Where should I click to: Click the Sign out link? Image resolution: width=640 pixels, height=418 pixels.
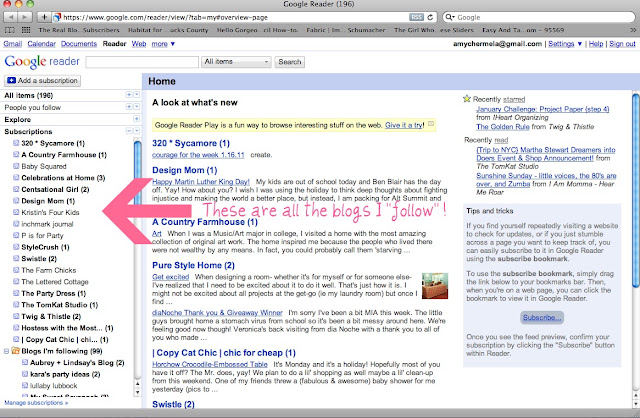click(x=622, y=44)
